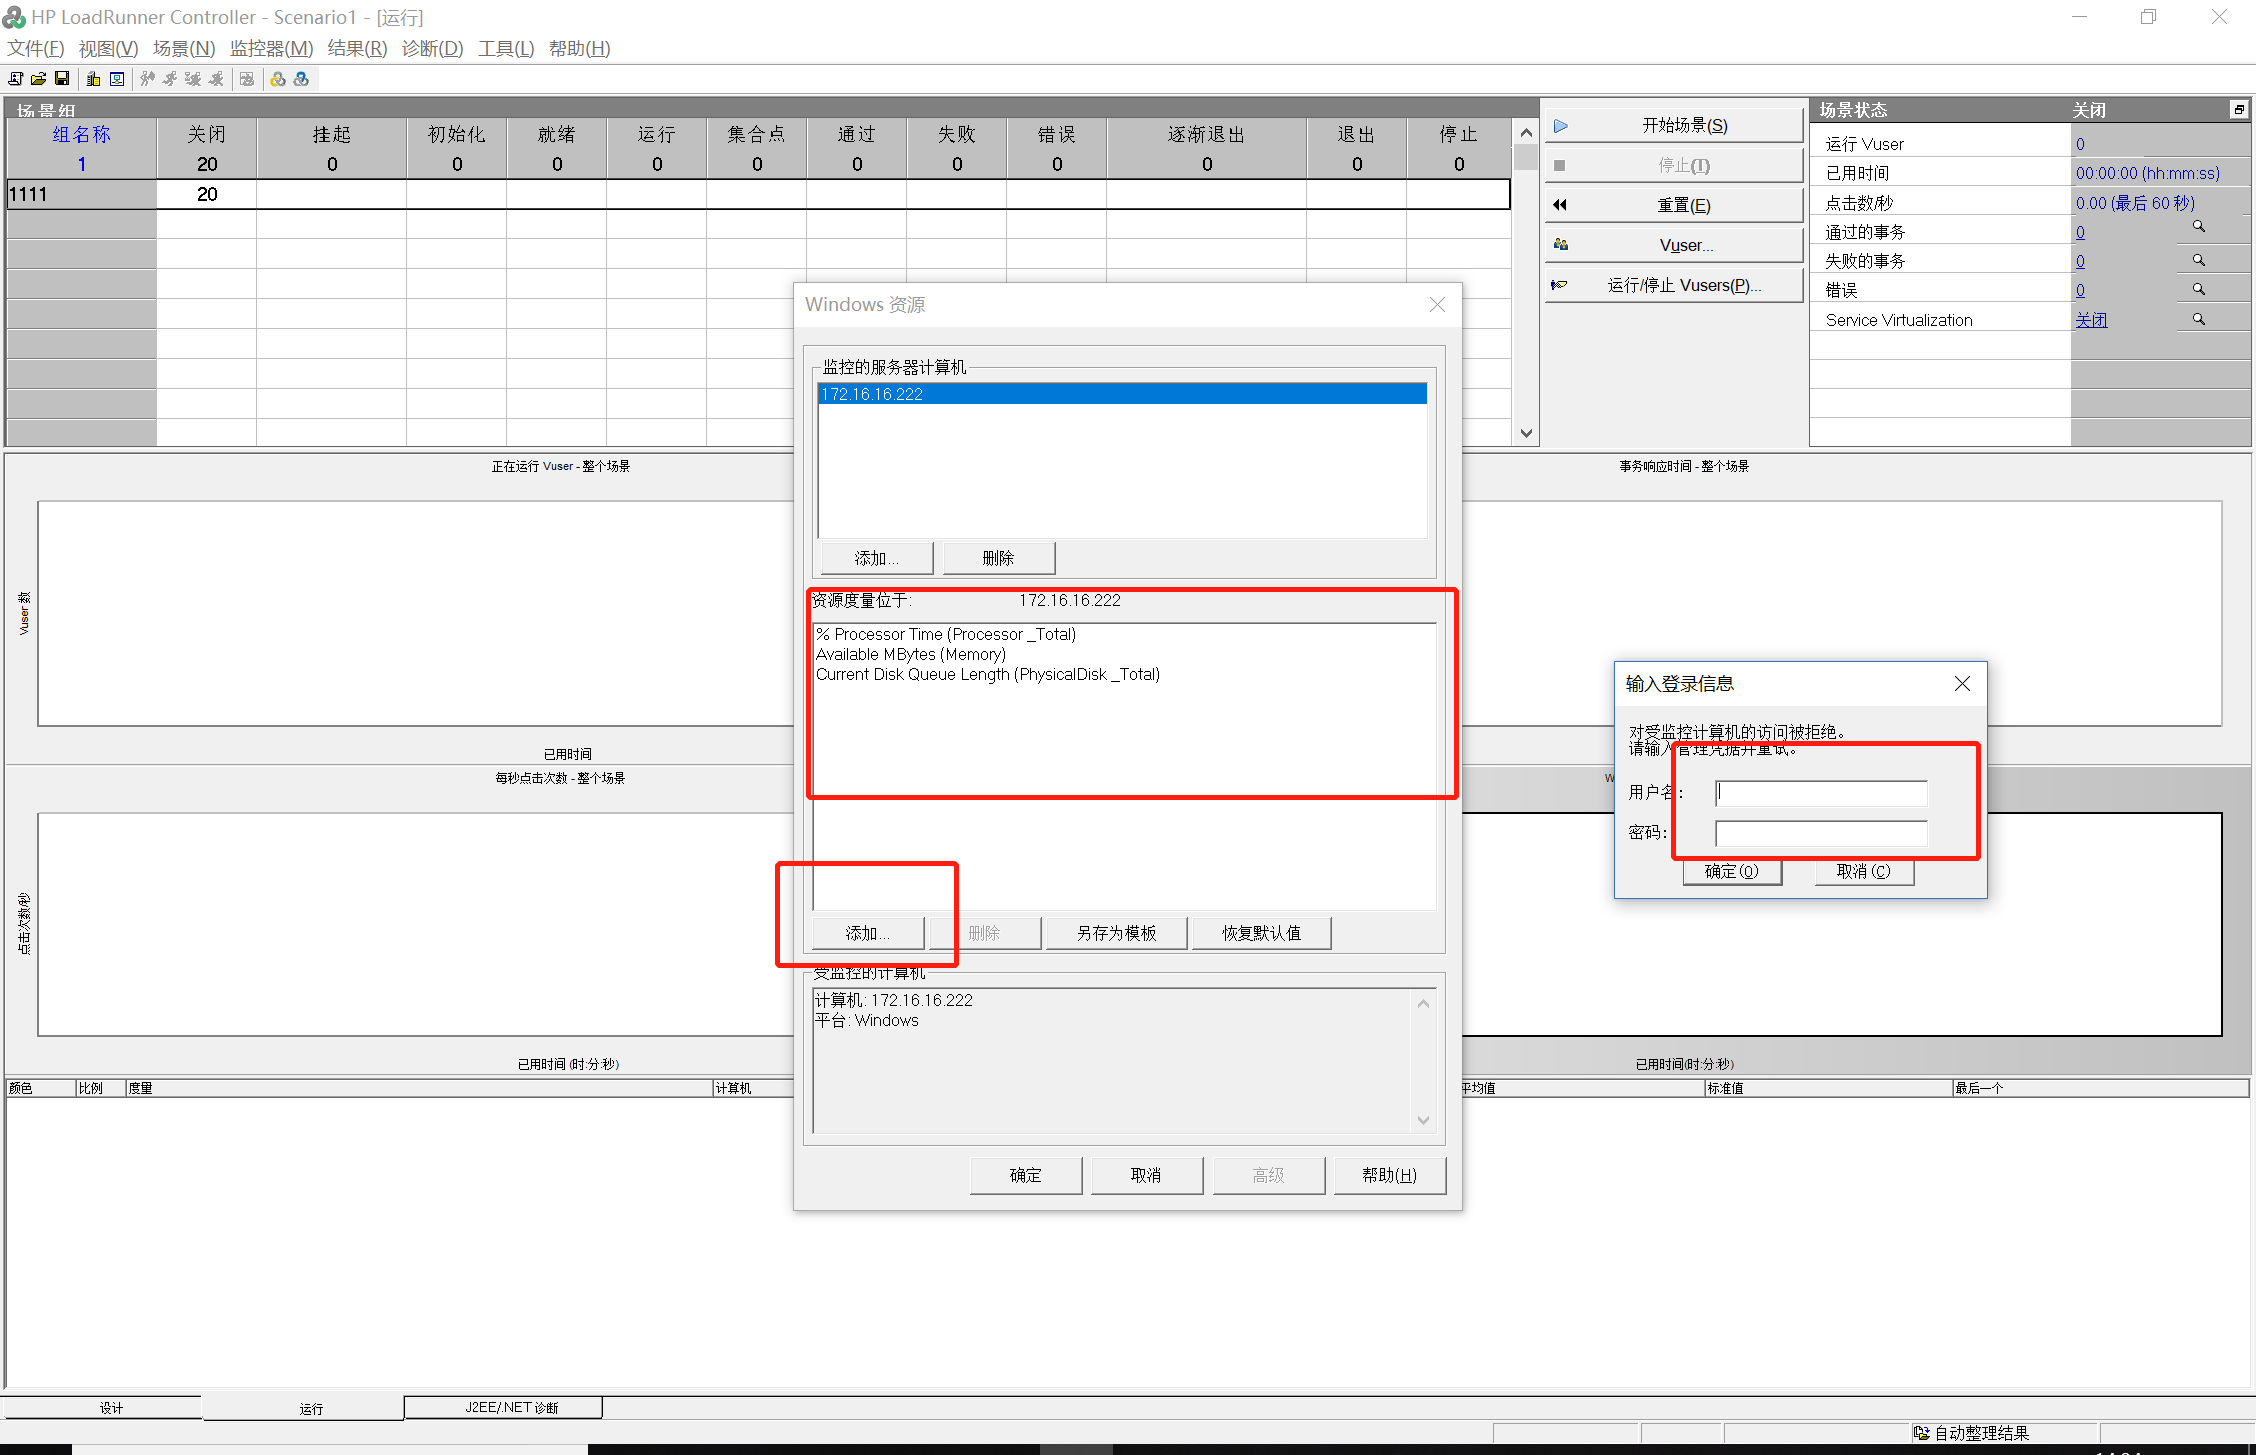Open the Vuser view toolbar icon
Viewport: 2256px width, 1455px height.
116,79
